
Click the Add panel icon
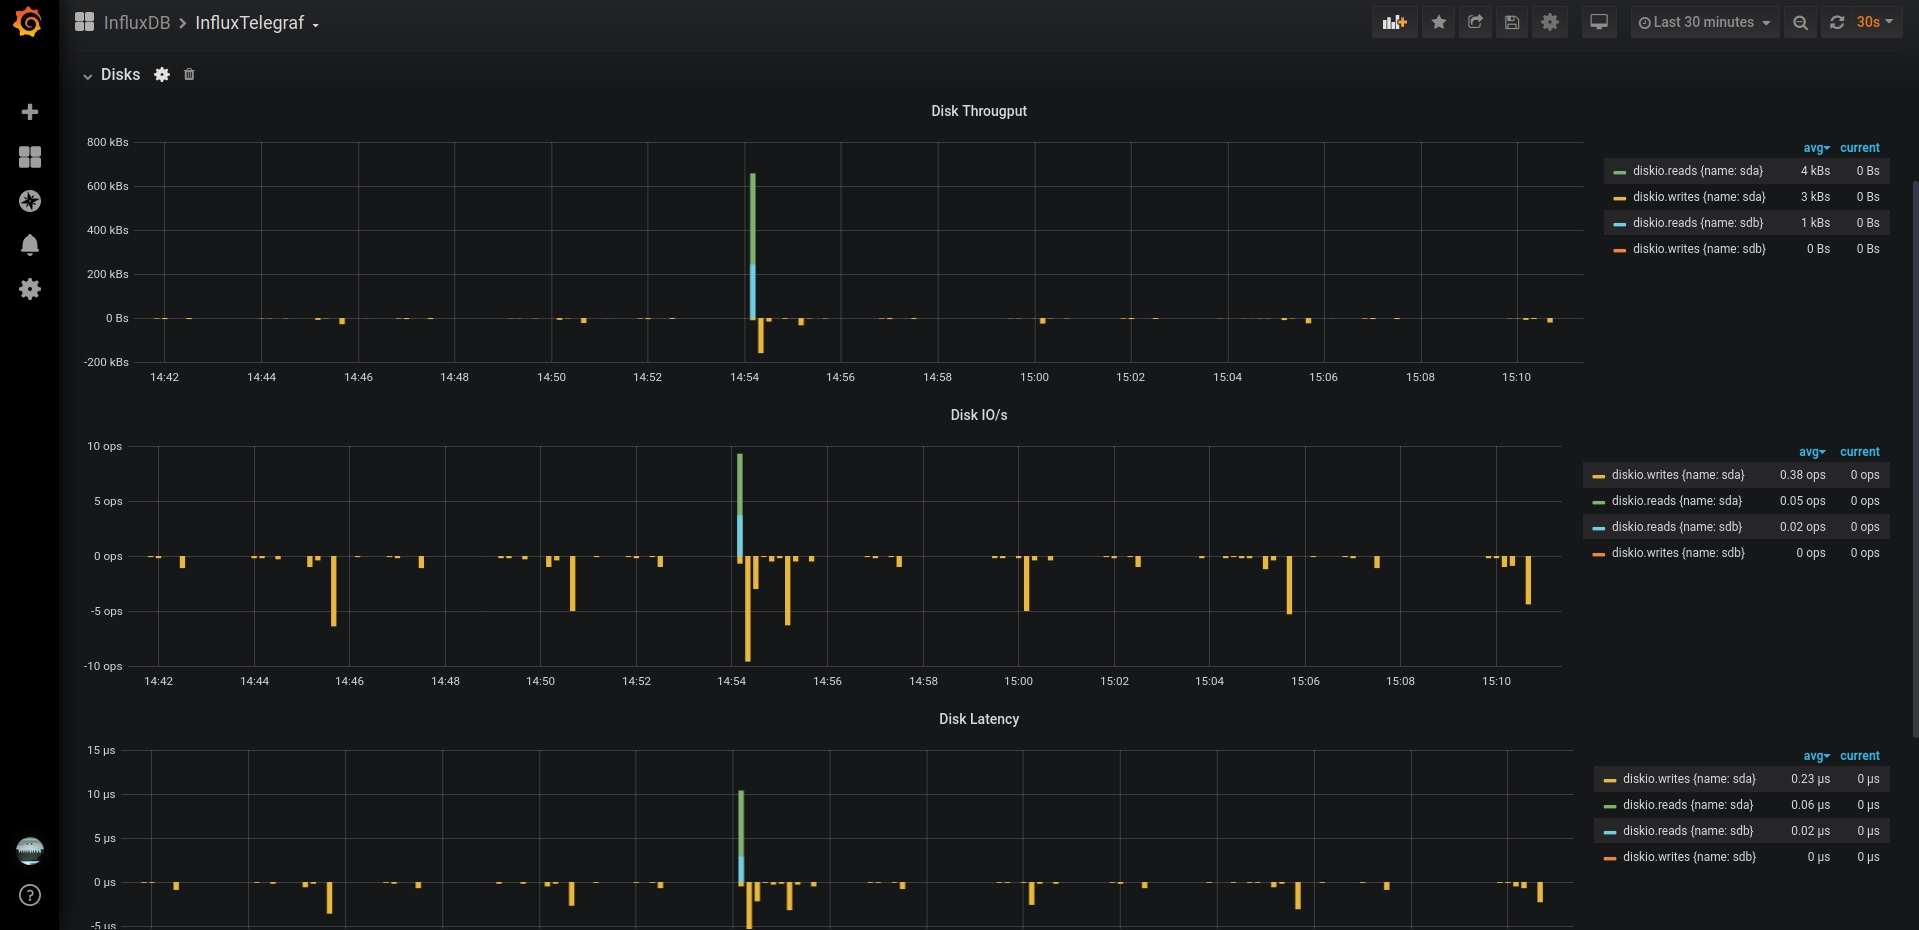(x=1394, y=22)
